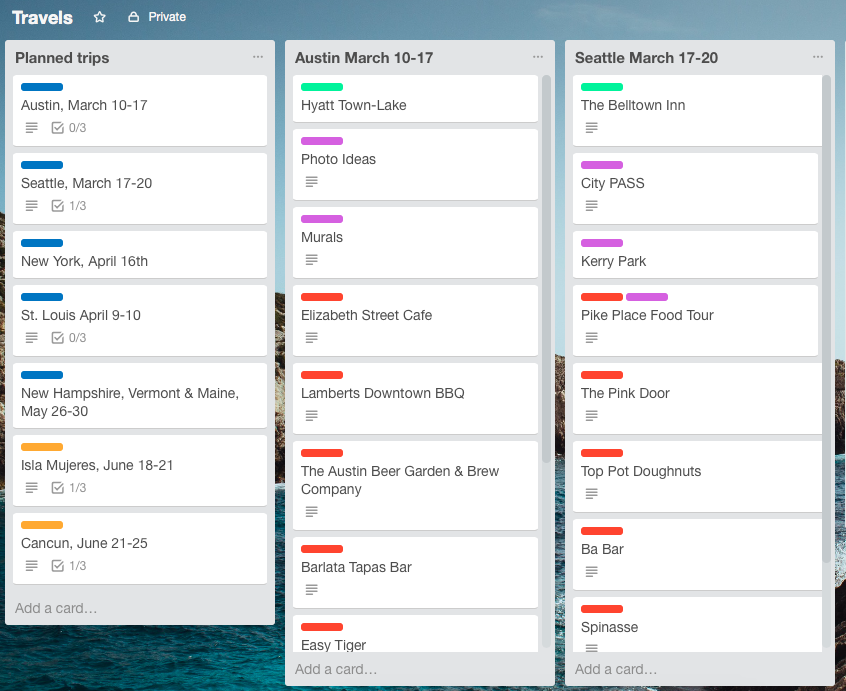The image size is (846, 691).
Task: Click description icon on Cancun, June 21-25 card
Action: click(32, 566)
